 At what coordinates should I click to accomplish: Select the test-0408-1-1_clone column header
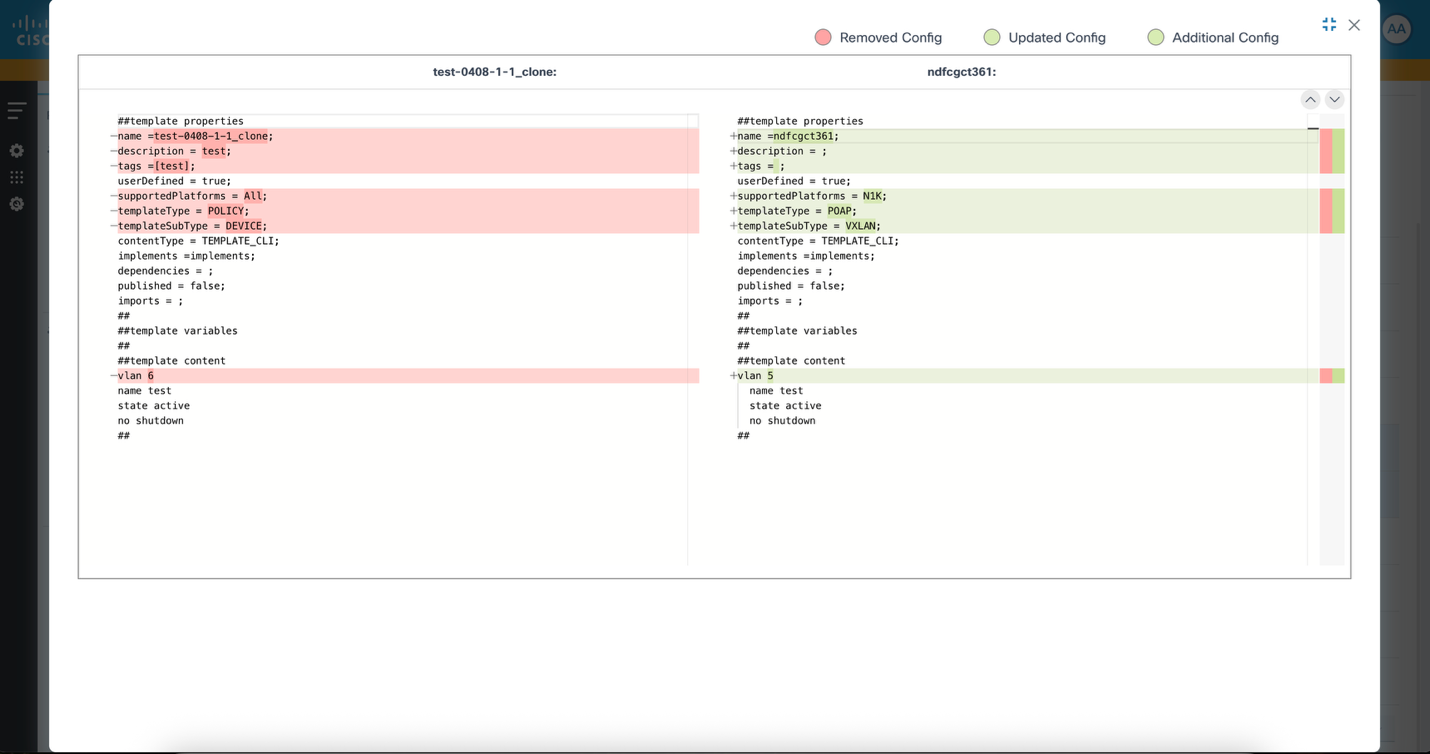(495, 72)
